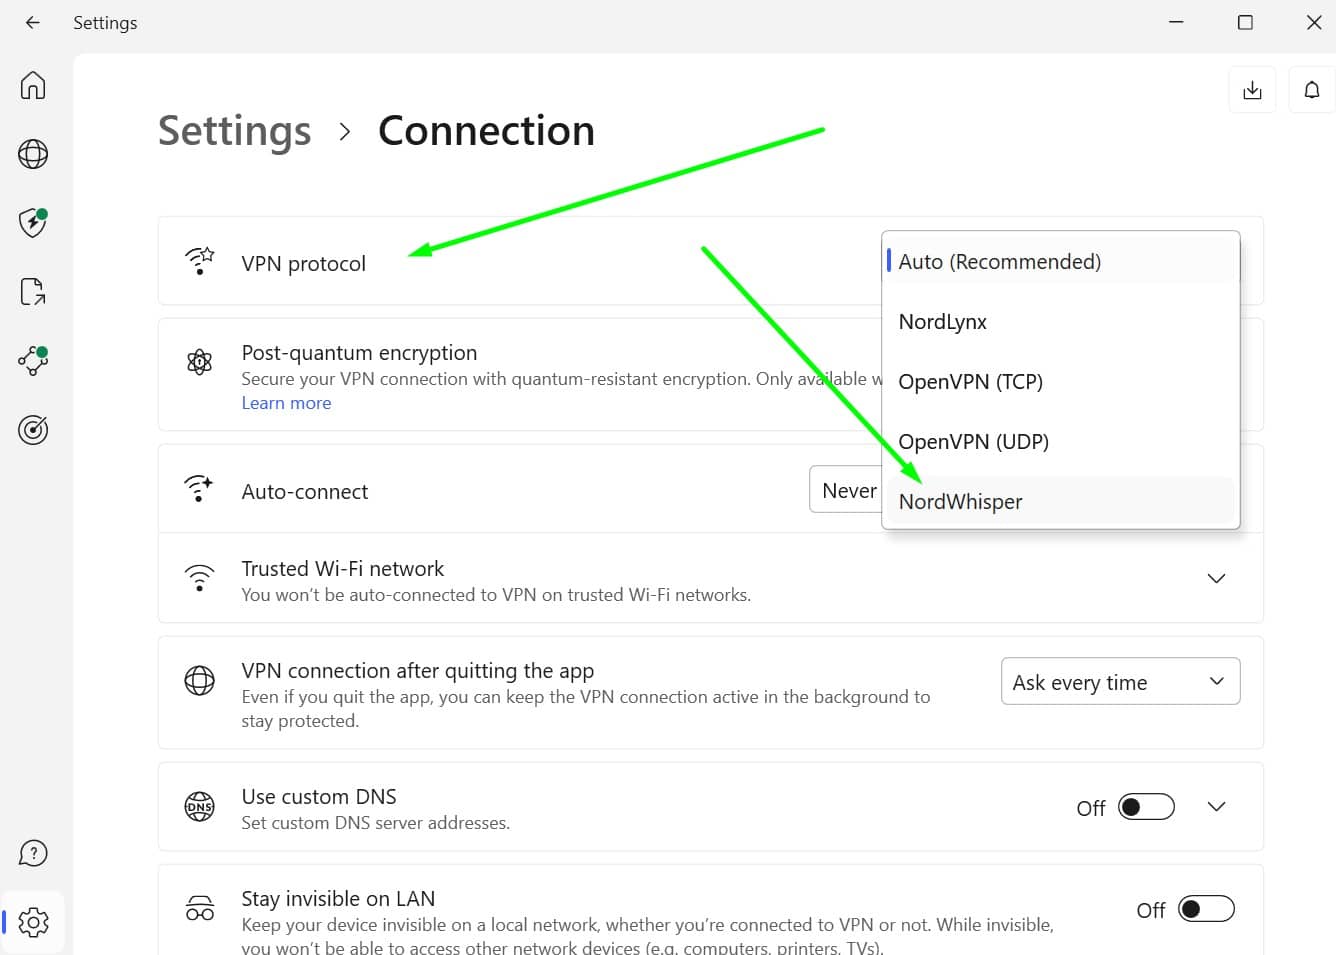Image resolution: width=1336 pixels, height=955 pixels.
Task: Click the VPN protocol label
Action: [304, 264]
